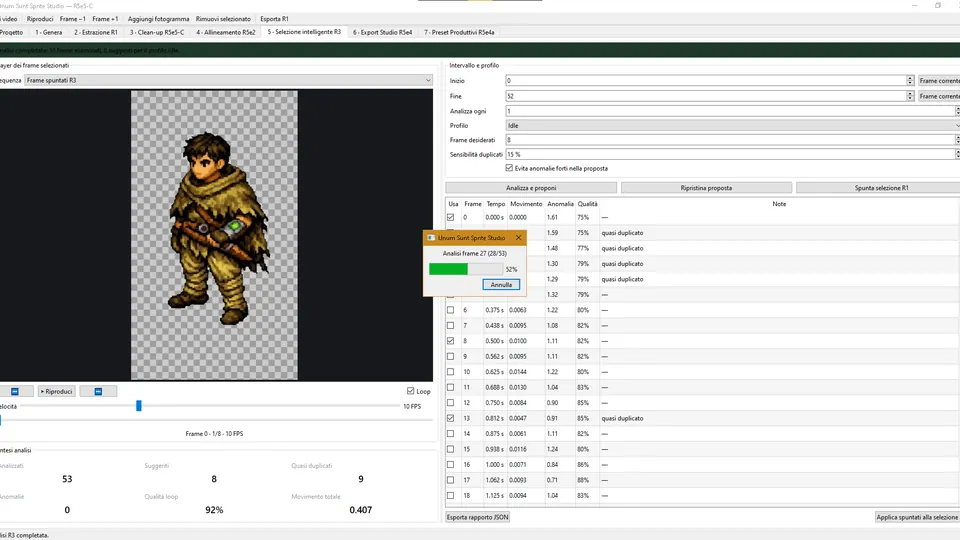The height and width of the screenshot is (540, 960).
Task: Check the Usa box for frame 18
Action: click(x=451, y=495)
